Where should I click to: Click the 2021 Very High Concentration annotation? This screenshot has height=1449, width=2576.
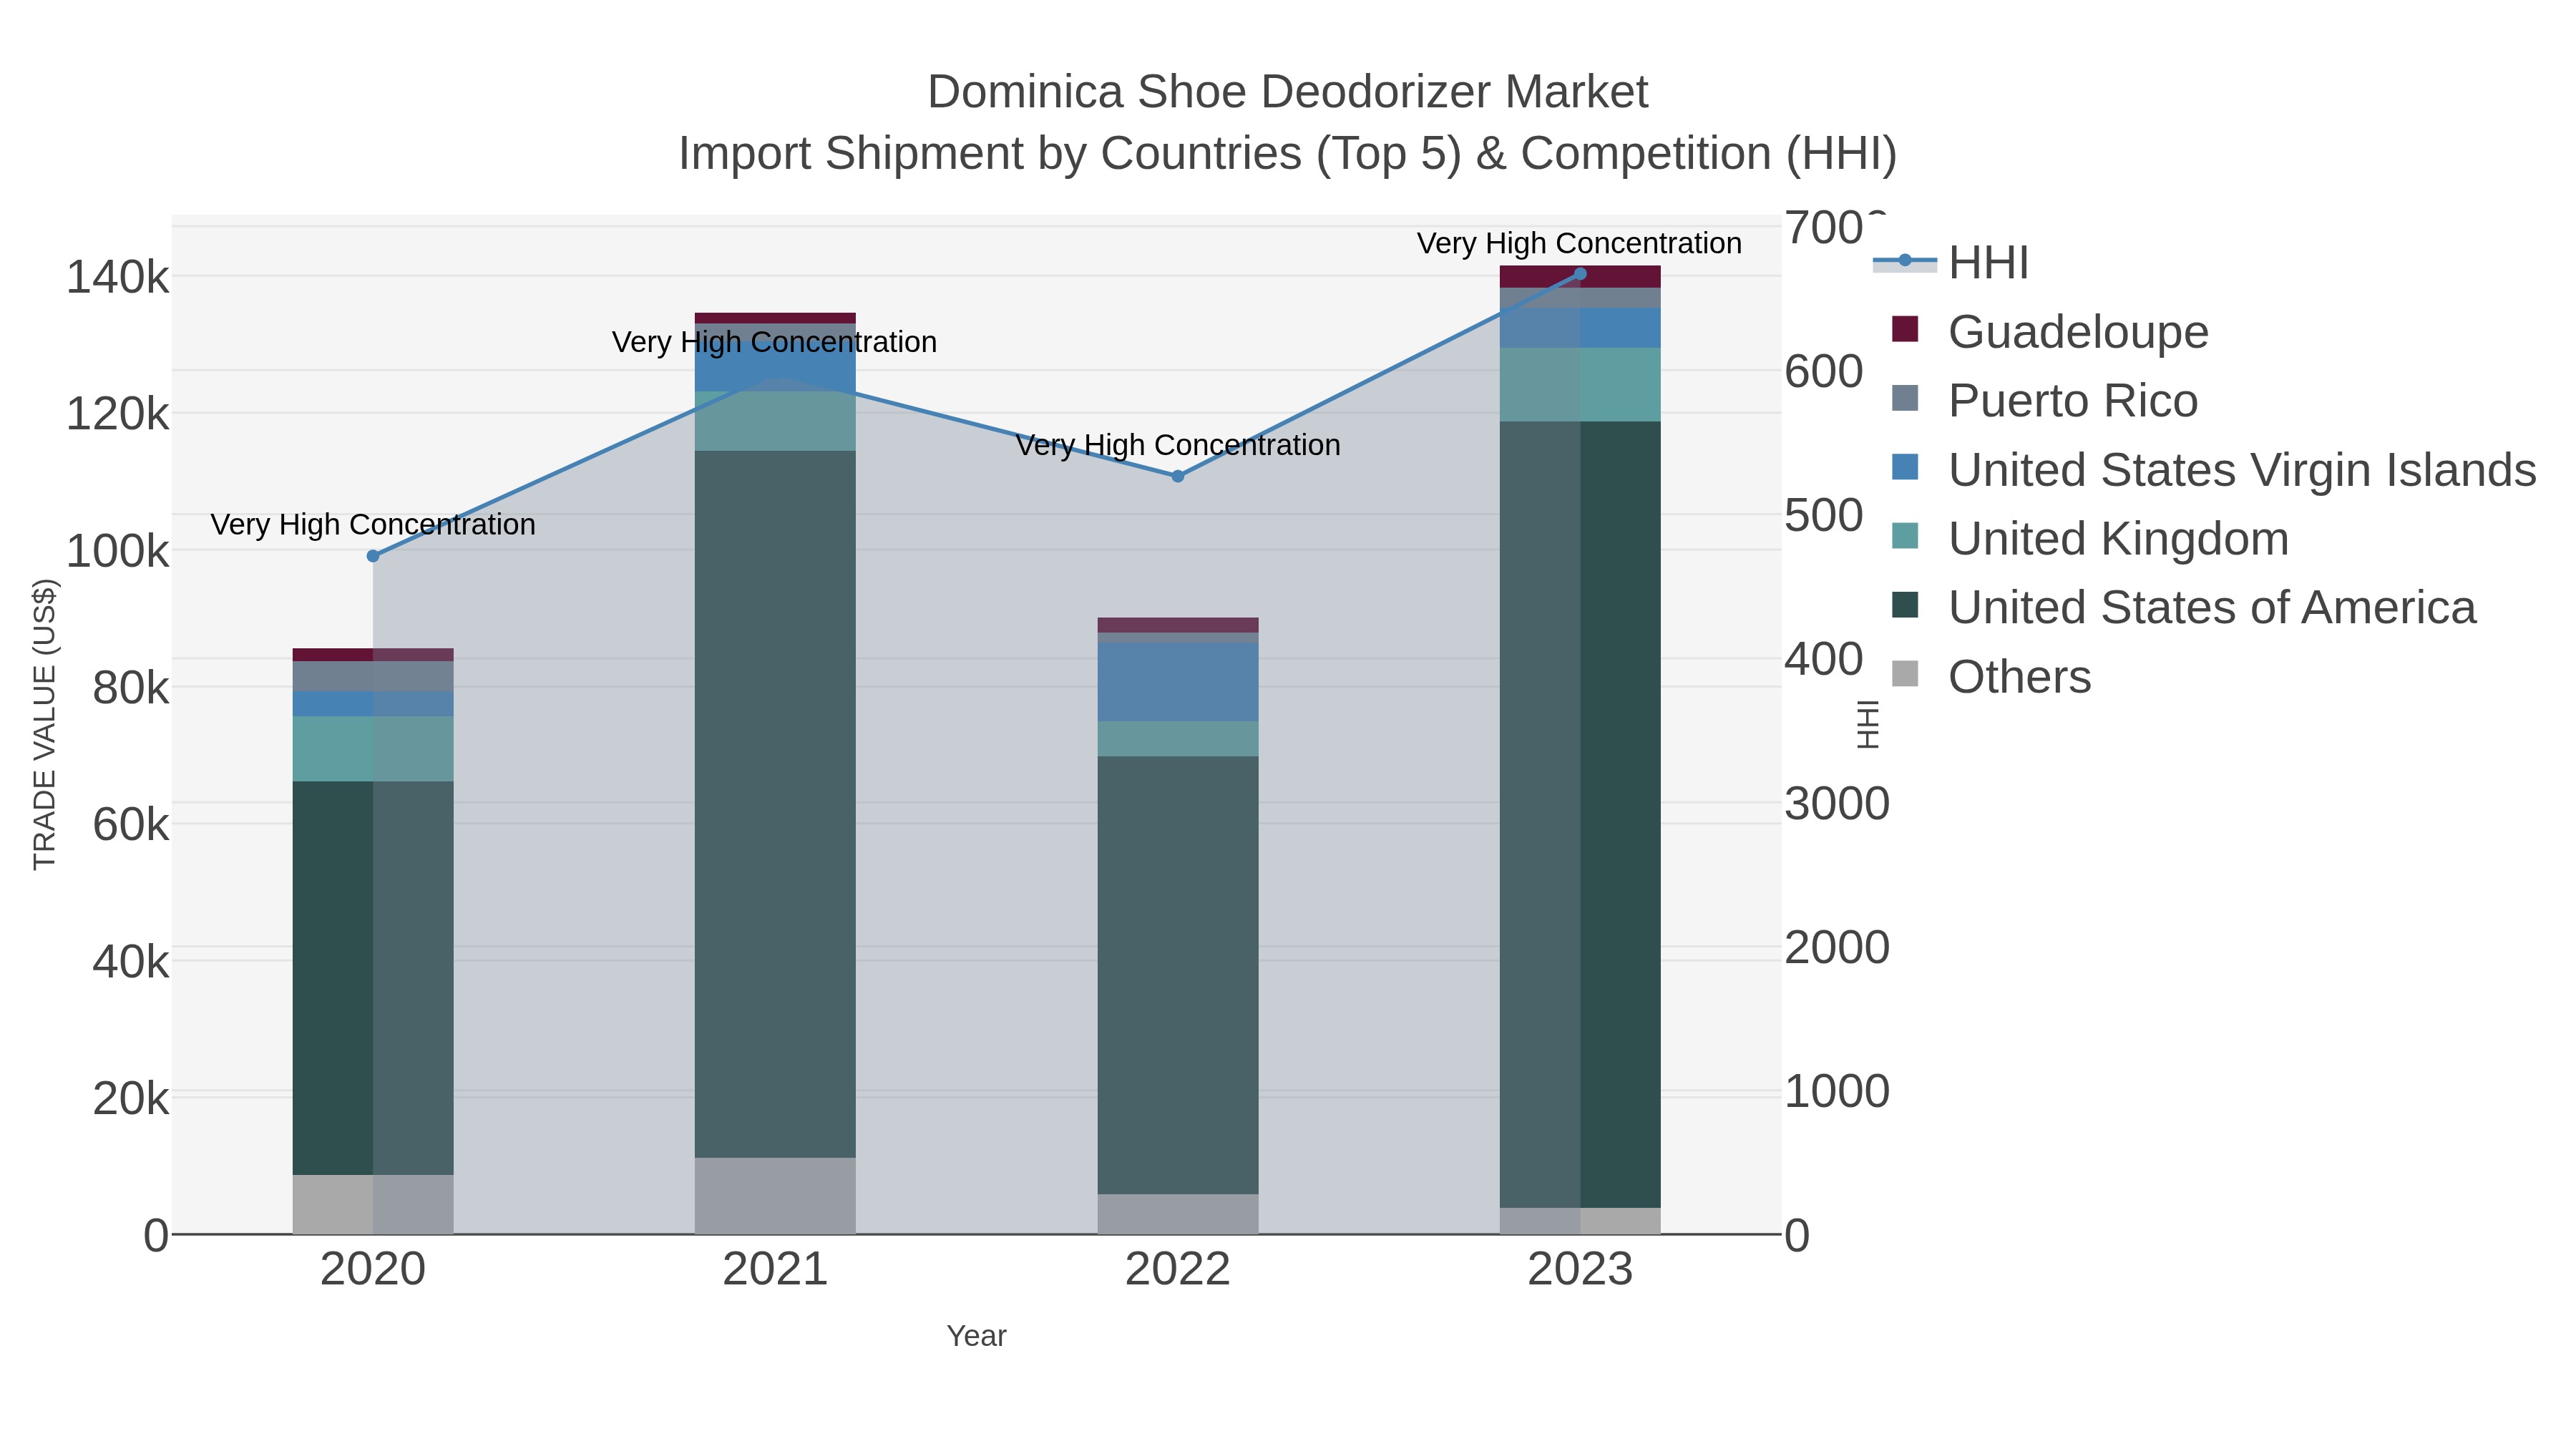(775, 342)
